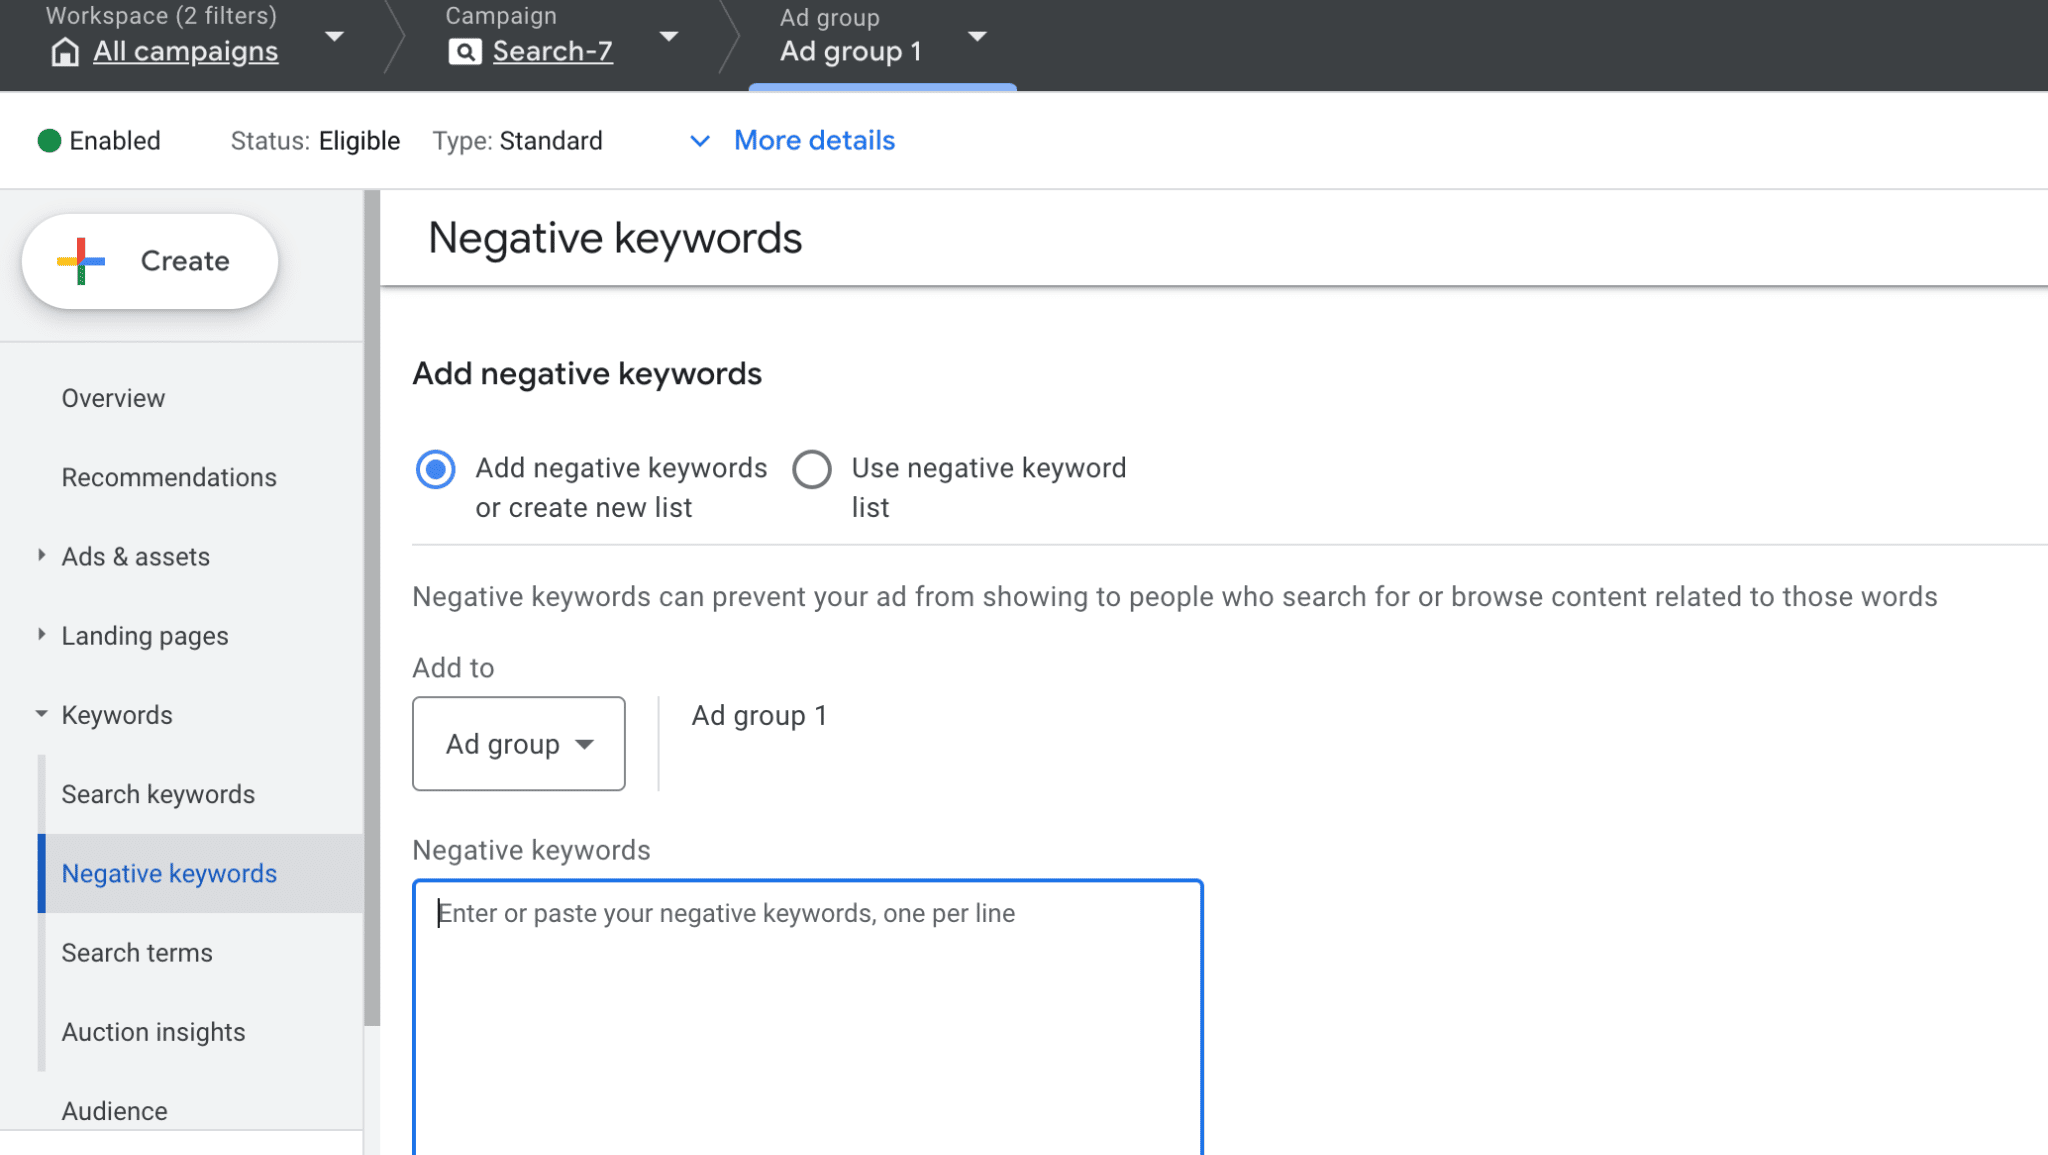The width and height of the screenshot is (2048, 1155).
Task: Click inside the negative keywords text box
Action: point(808,1017)
